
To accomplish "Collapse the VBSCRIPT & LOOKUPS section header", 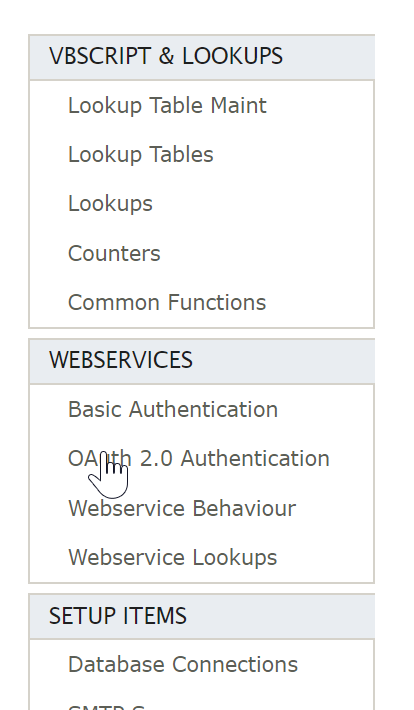I will 202,57.
